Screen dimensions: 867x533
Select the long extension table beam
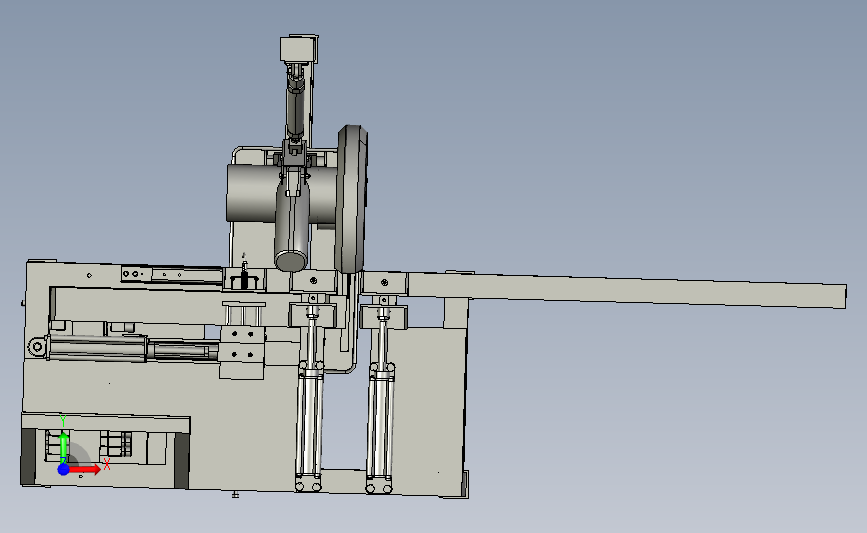[626, 290]
